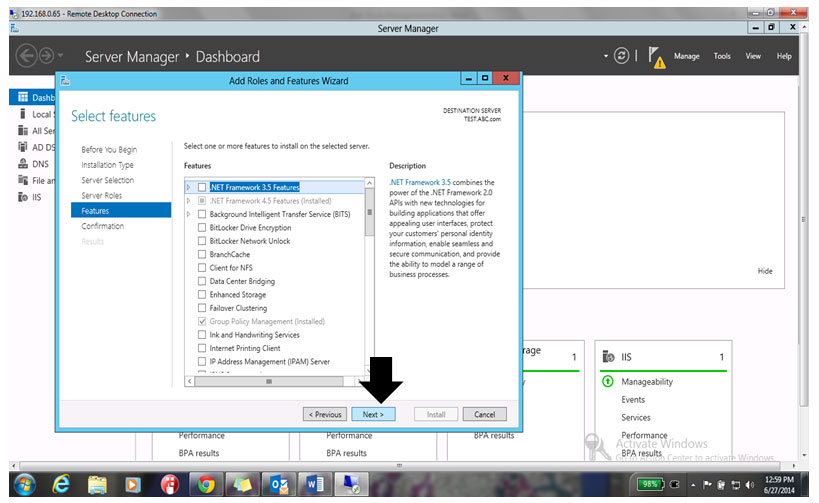Image resolution: width=819 pixels, height=503 pixels.
Task: Click the green Manageability status icon
Action: click(x=607, y=381)
